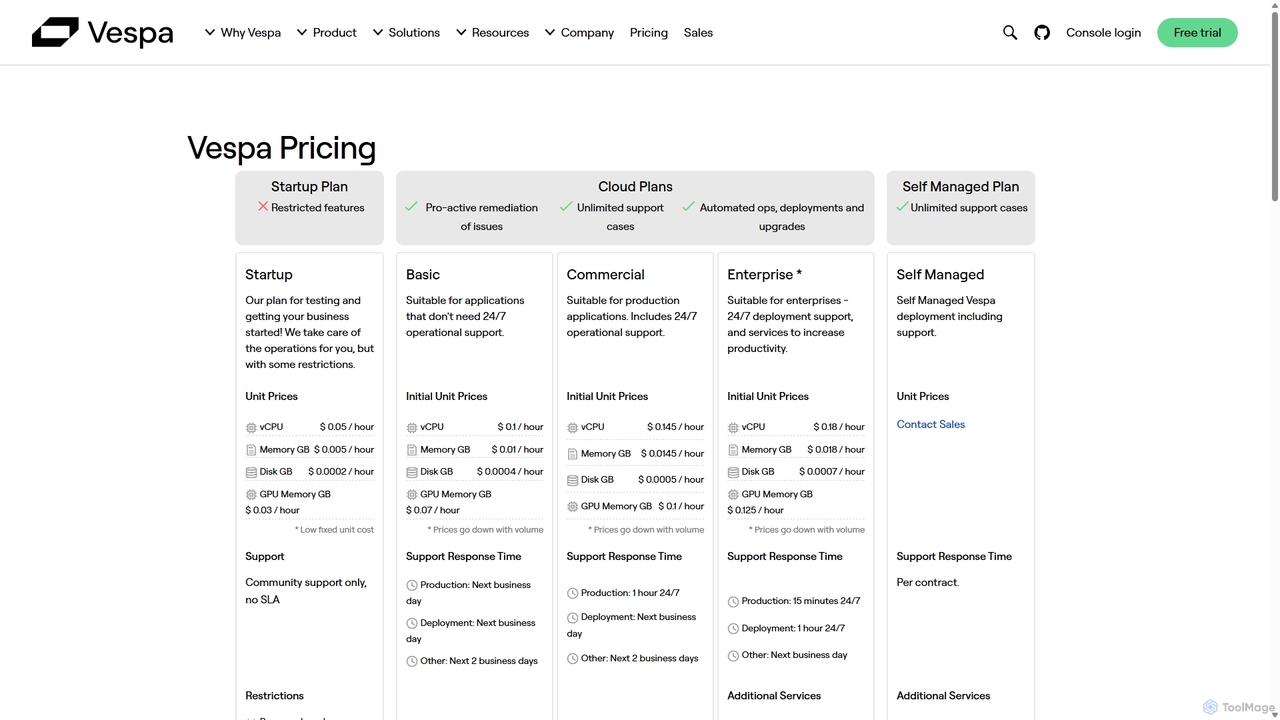Screen dimensions: 1280x720
Task: Follow the Contact Sales link
Action: pyautogui.click(x=931, y=424)
